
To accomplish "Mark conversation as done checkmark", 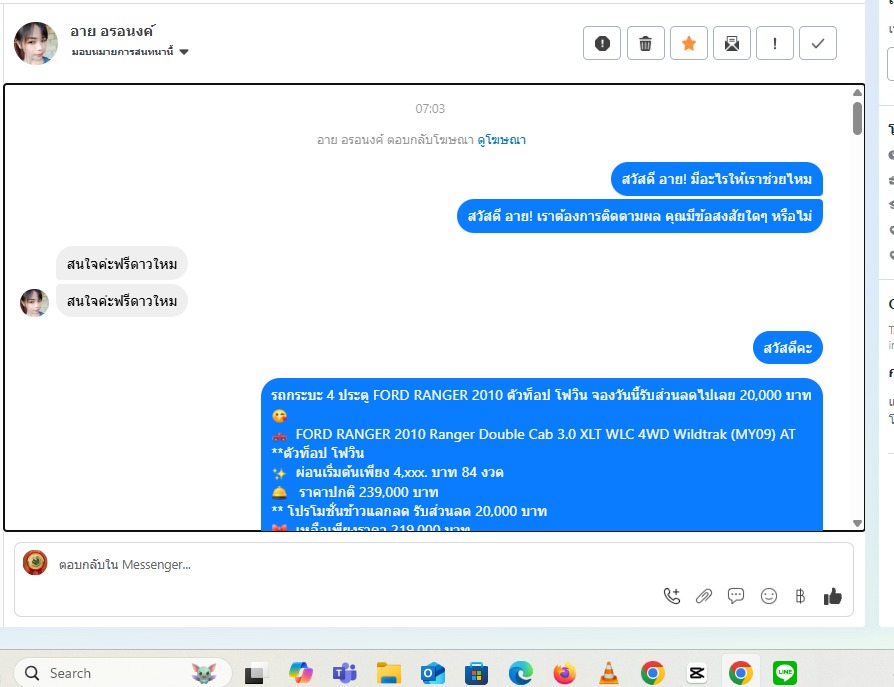I will tap(818, 43).
